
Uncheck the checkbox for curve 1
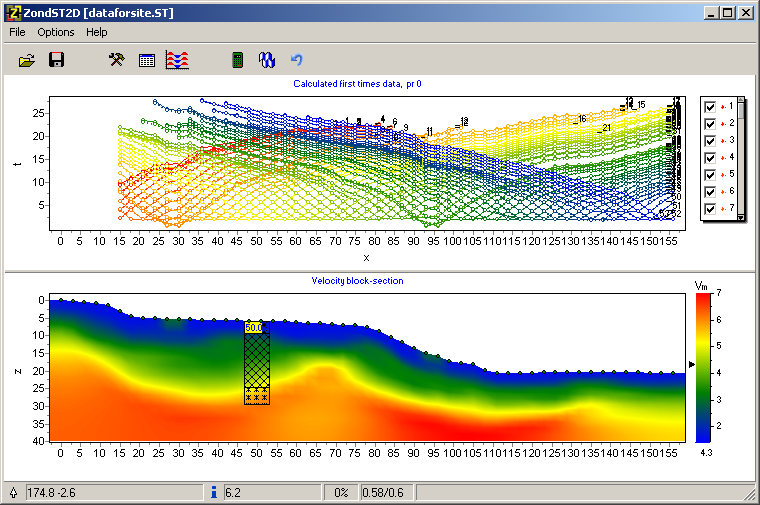pos(710,106)
